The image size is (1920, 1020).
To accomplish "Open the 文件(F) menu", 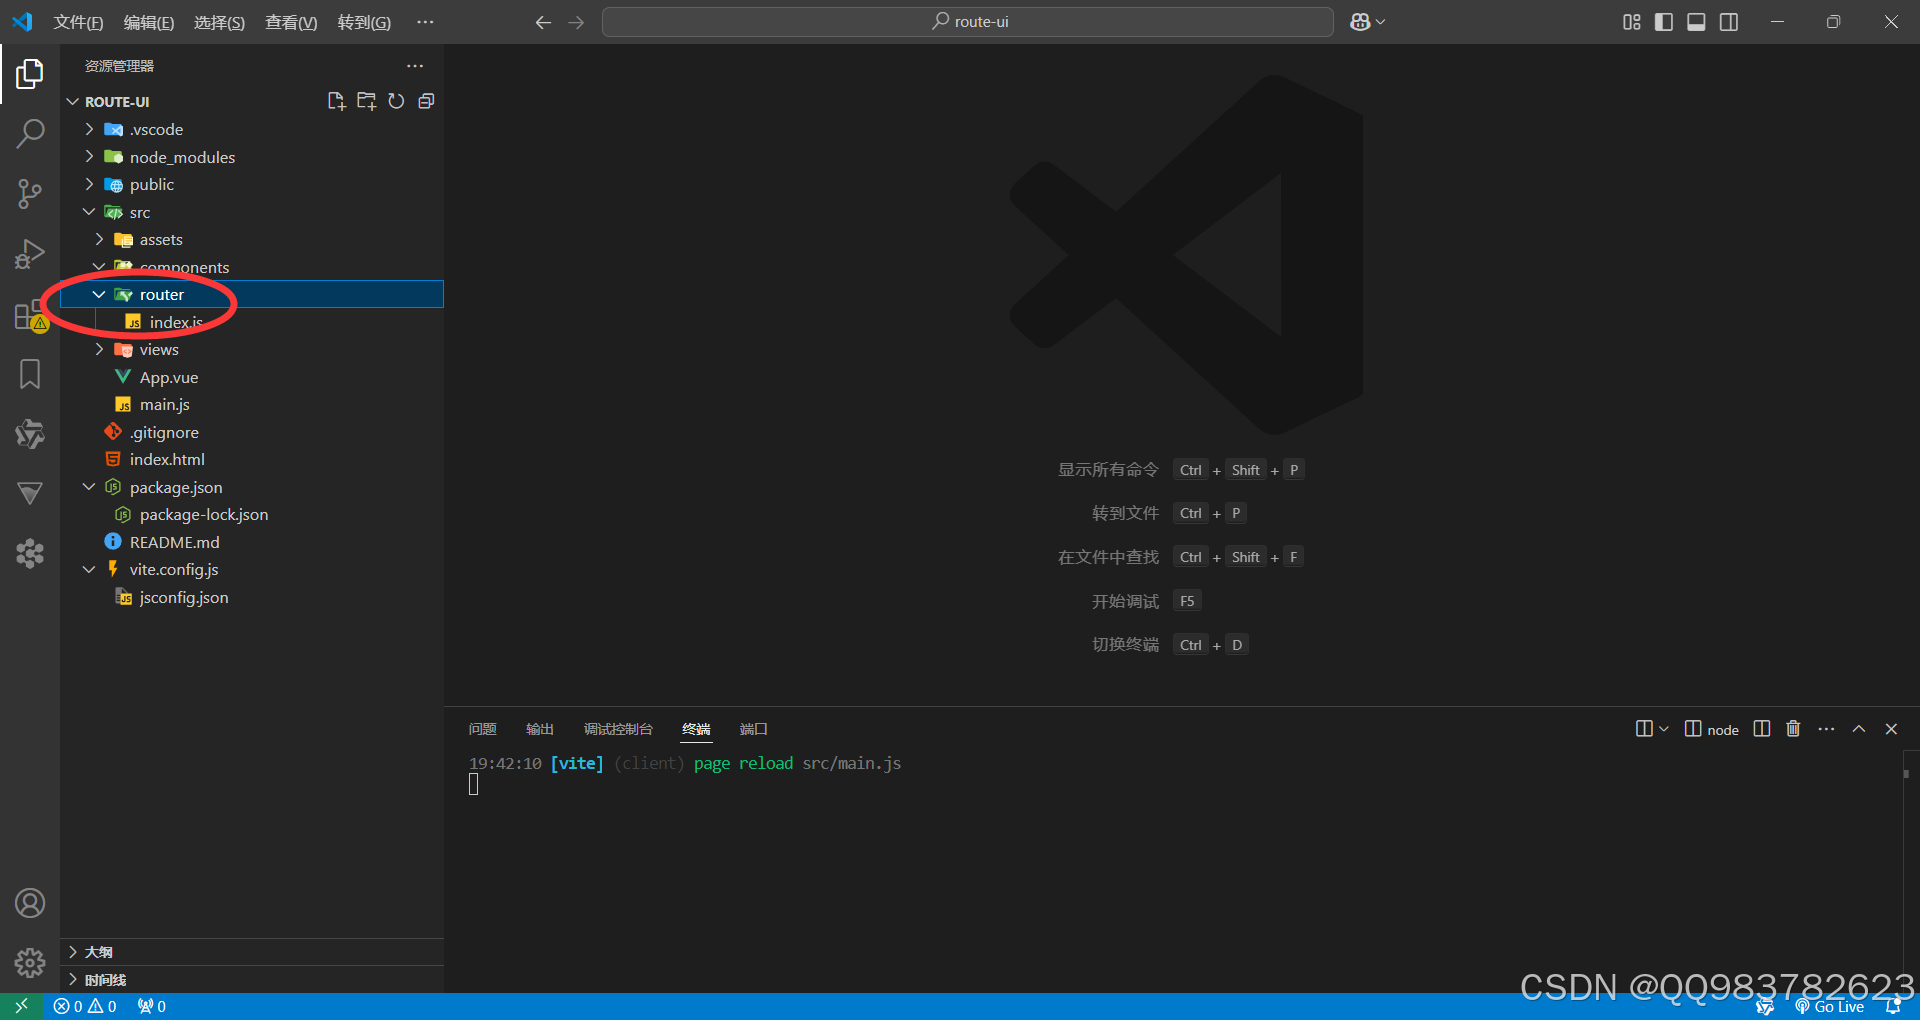I will 78,22.
